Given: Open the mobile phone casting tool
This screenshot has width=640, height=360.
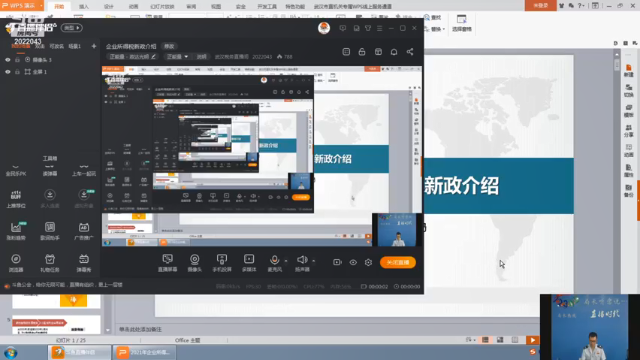Looking at the screenshot, I should (222, 263).
